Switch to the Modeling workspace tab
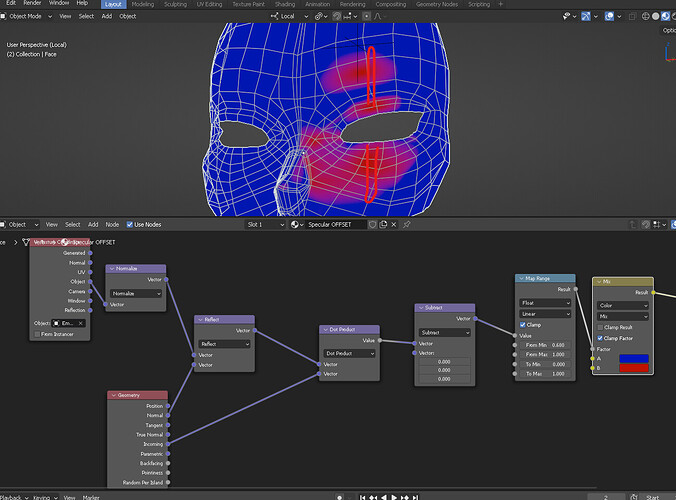 click(143, 4)
